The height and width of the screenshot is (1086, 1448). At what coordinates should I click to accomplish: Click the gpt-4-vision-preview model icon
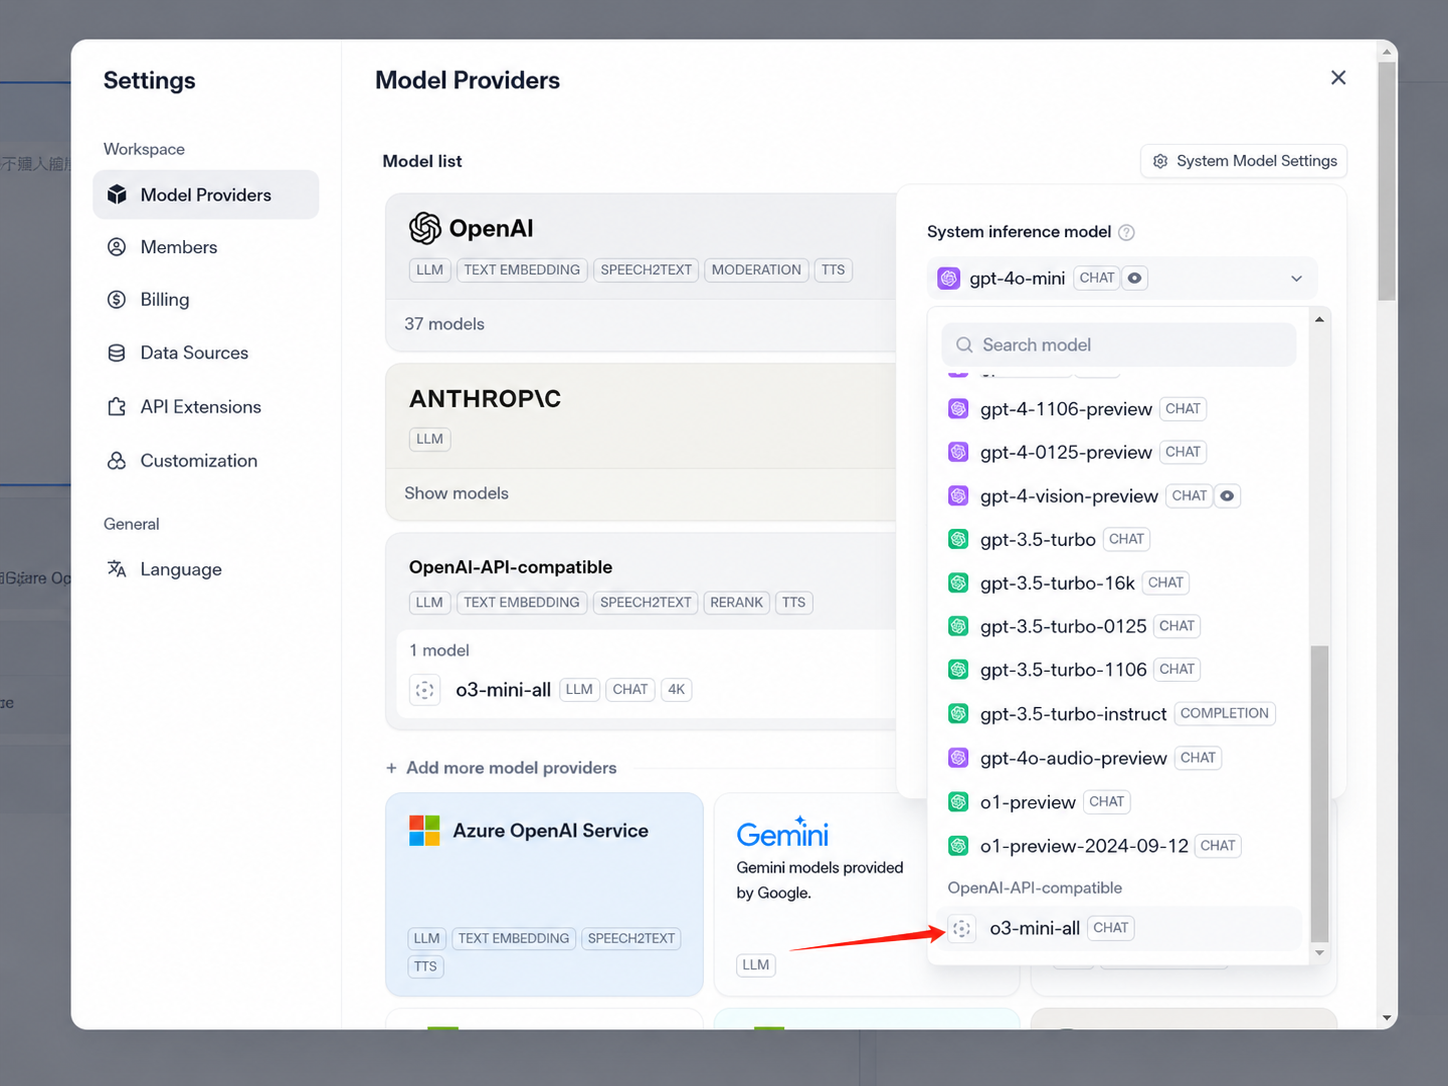tap(958, 496)
